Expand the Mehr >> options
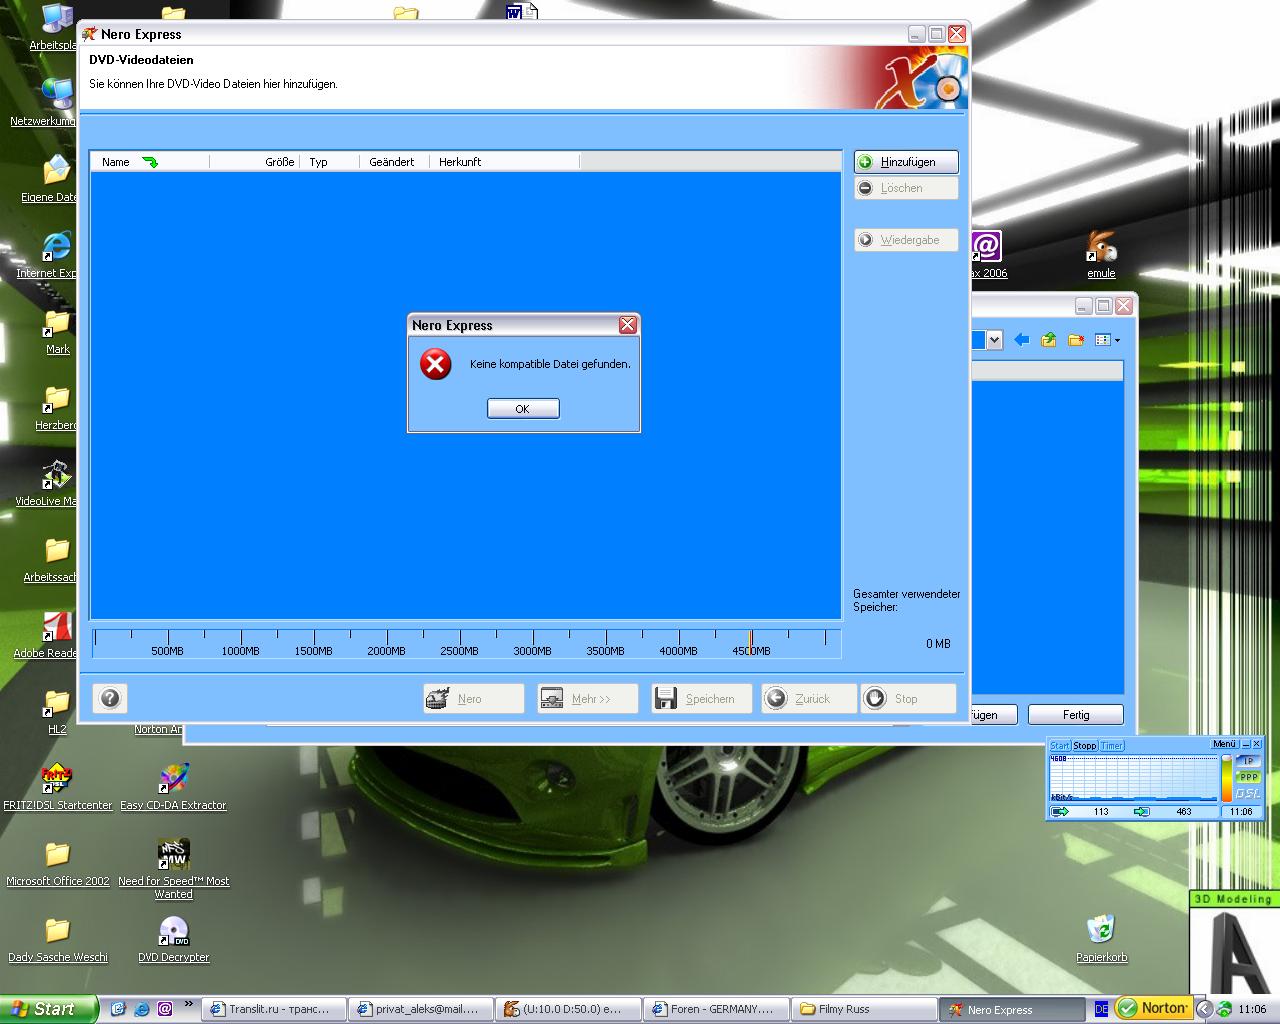 click(x=587, y=698)
